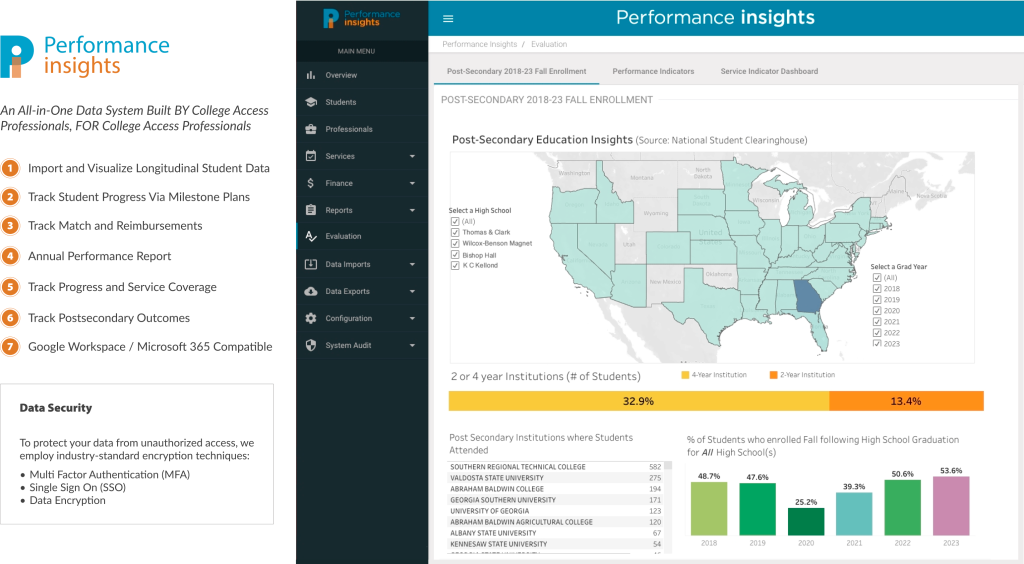Click the hamburger menu icon in header
This screenshot has height=564, width=1024.
(448, 19)
